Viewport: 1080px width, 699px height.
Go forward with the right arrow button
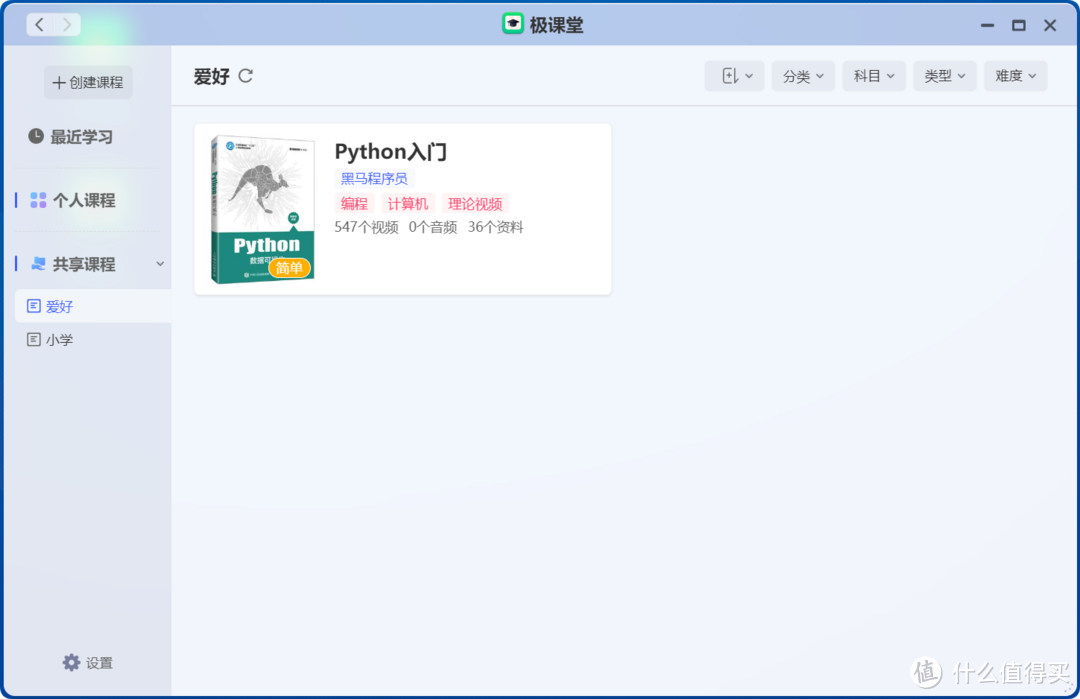67,25
